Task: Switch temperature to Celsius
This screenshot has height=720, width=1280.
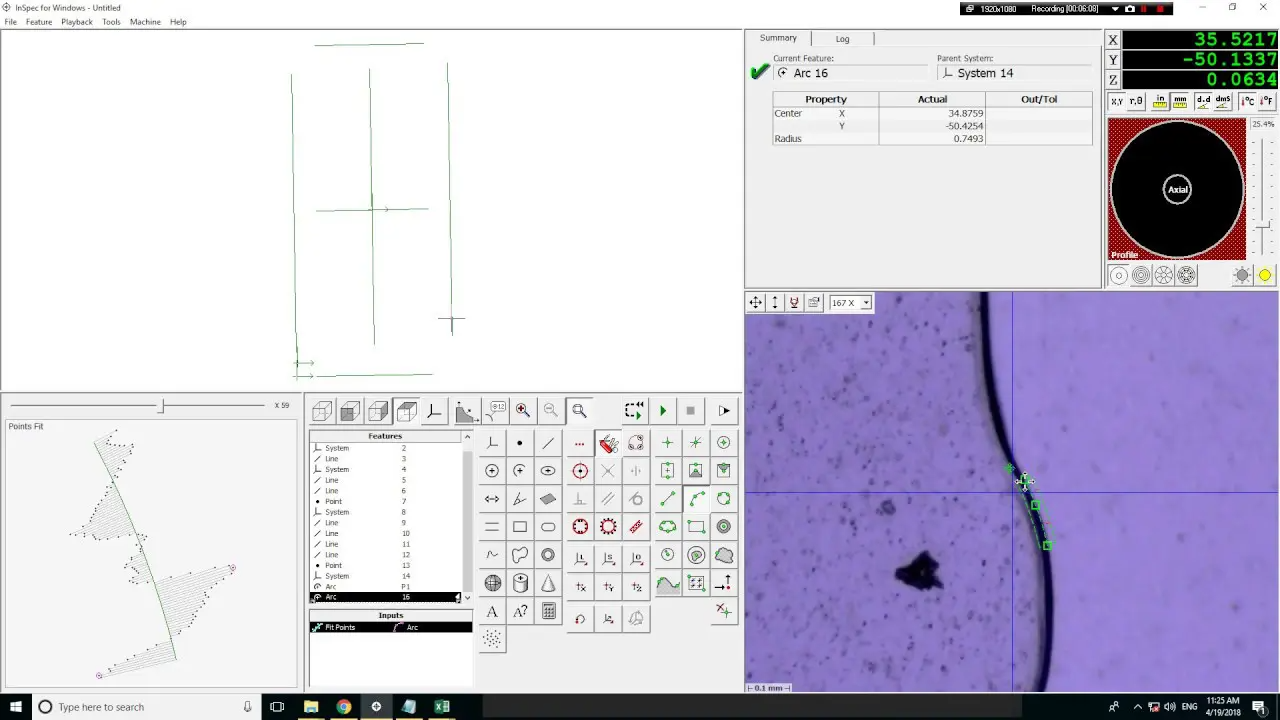Action: point(1247,101)
